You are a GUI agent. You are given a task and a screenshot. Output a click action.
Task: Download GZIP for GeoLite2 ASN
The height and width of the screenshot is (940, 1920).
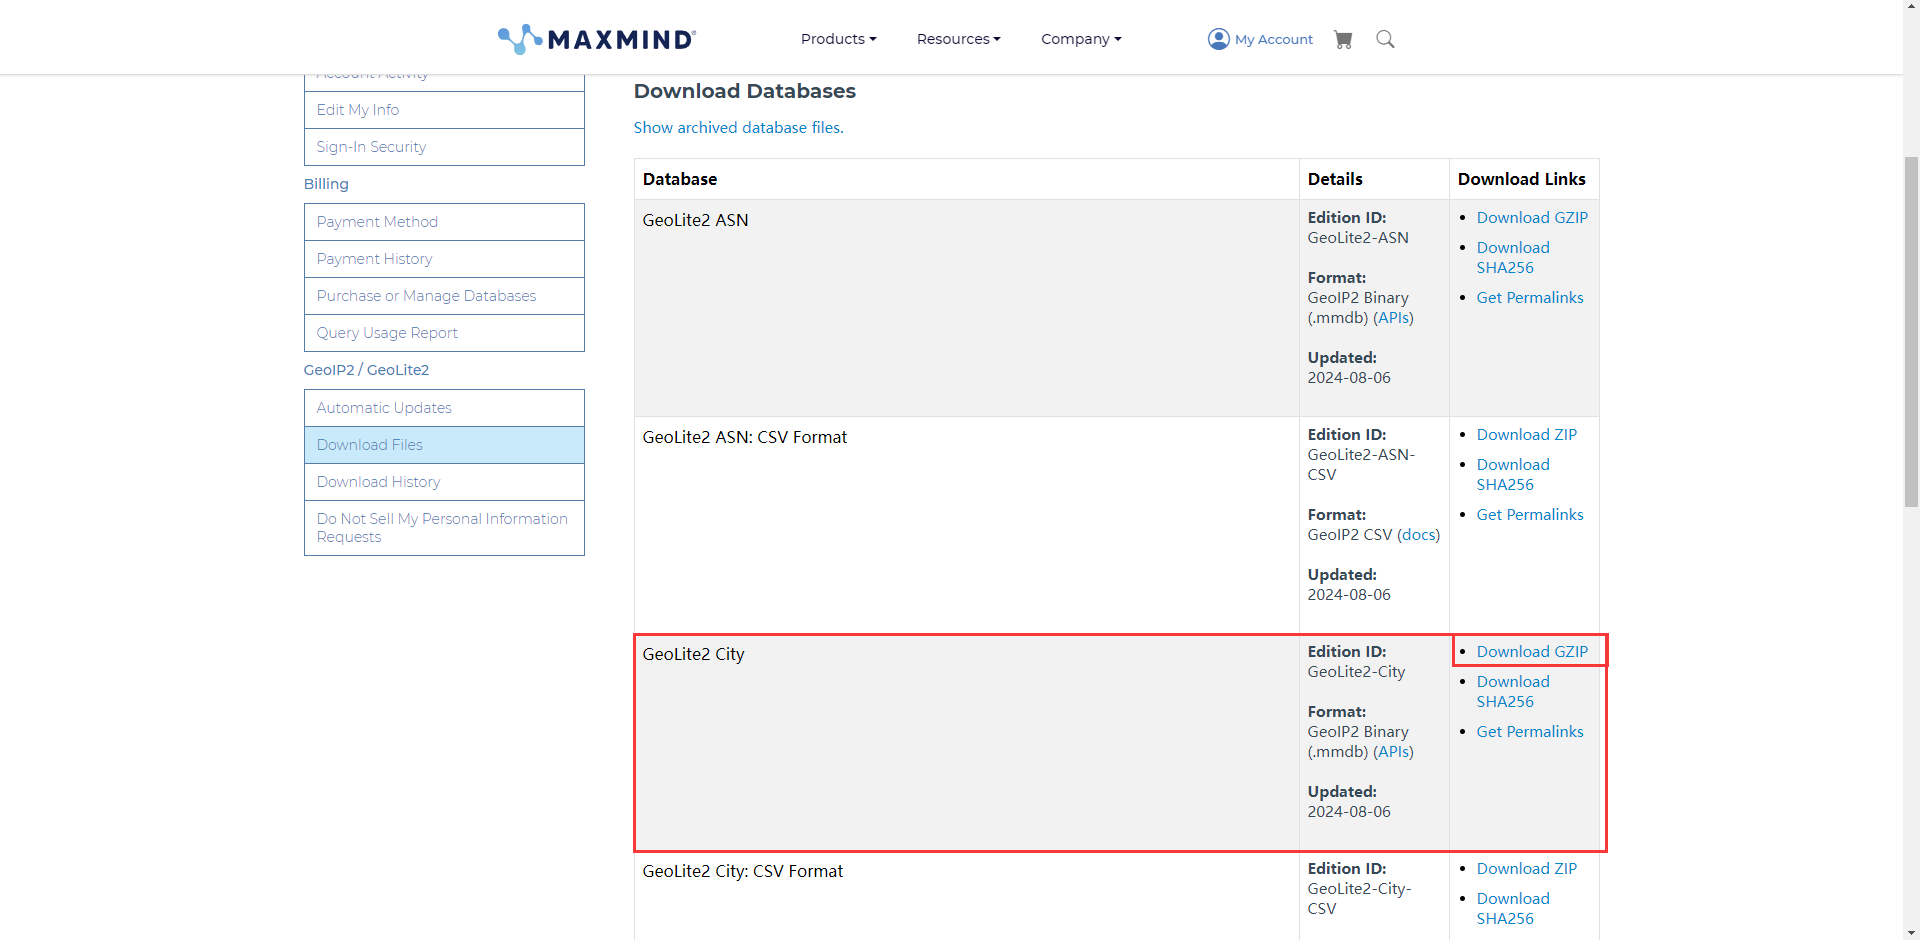tap(1532, 218)
